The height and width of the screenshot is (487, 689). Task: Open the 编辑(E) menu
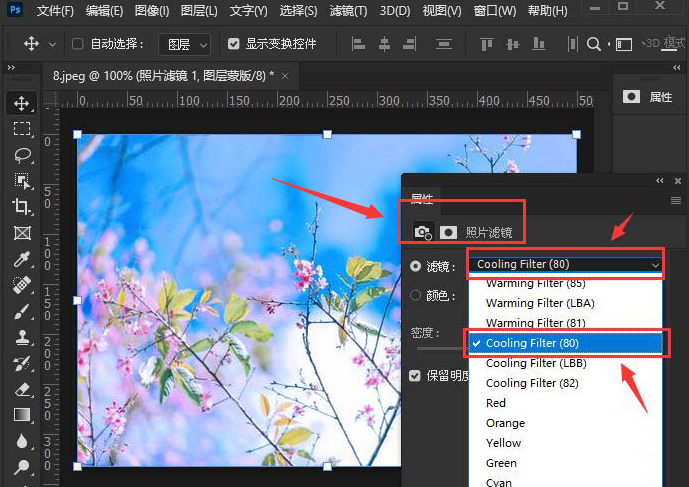pyautogui.click(x=104, y=10)
